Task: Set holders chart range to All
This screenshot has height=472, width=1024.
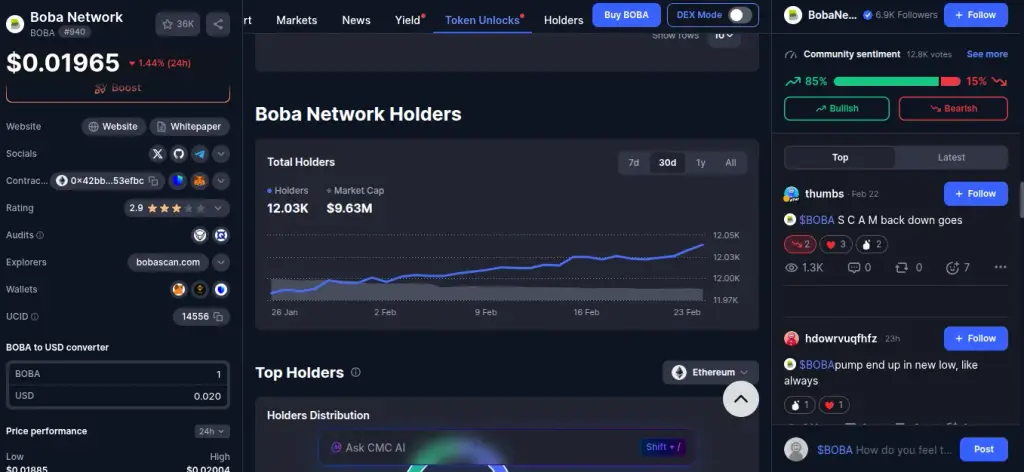Action: click(731, 163)
